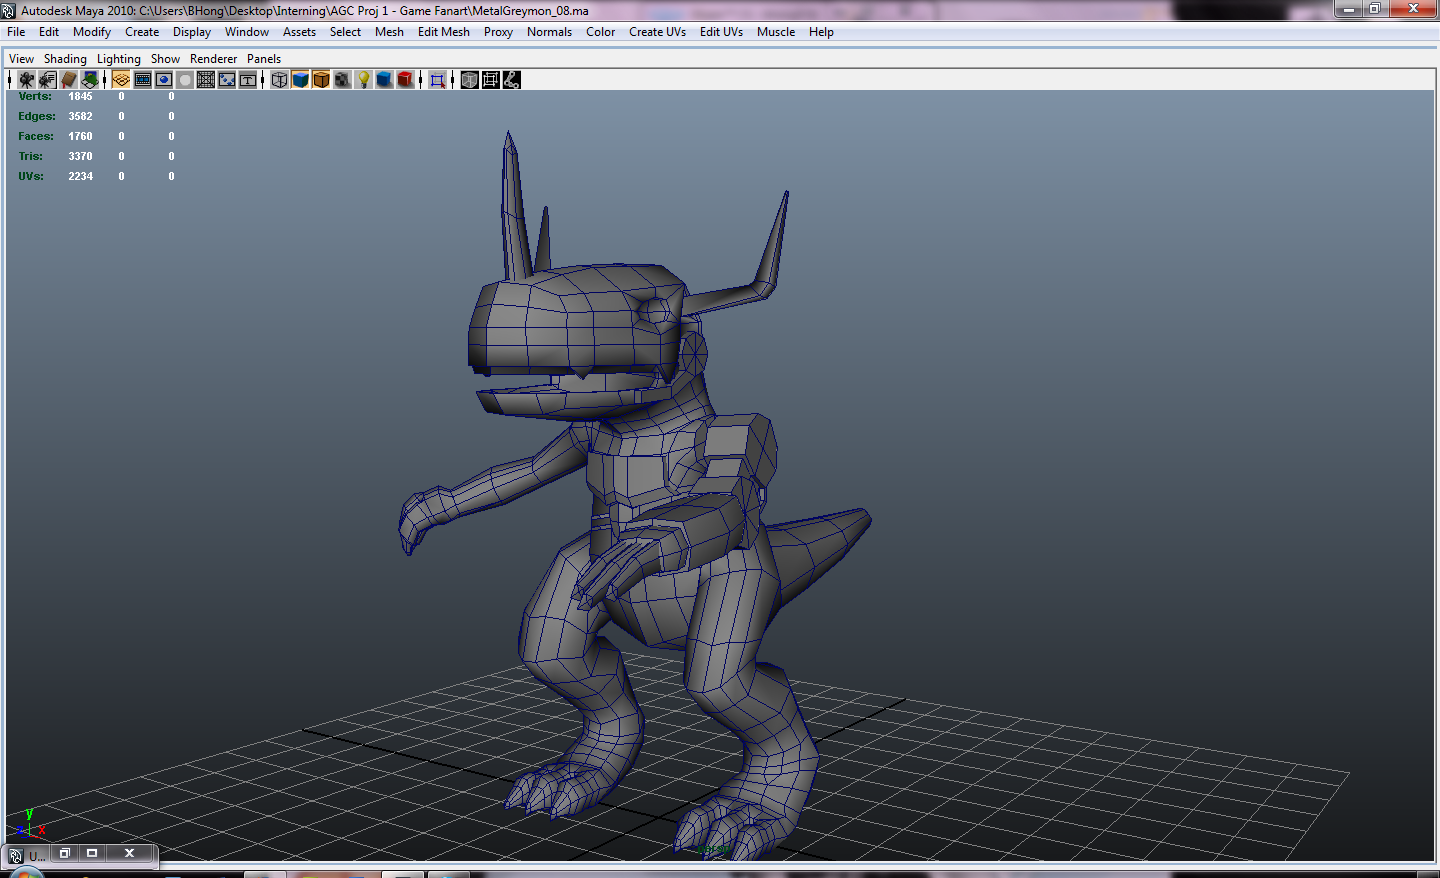Click the 'Tris:' label in the HUD
The image size is (1440, 878).
tap(31, 156)
